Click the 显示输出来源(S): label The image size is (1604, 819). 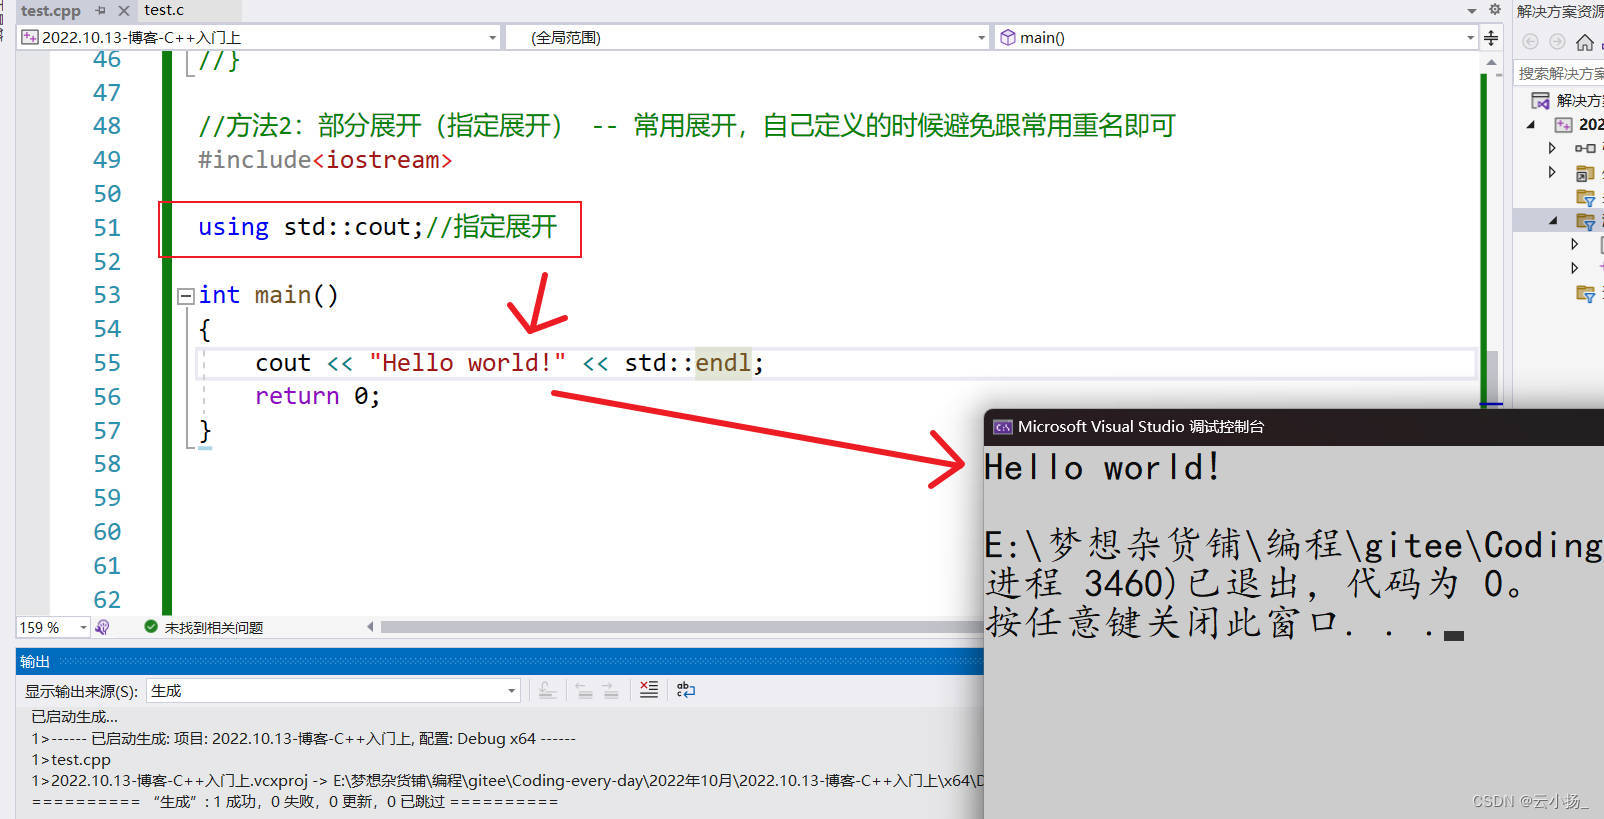81,691
